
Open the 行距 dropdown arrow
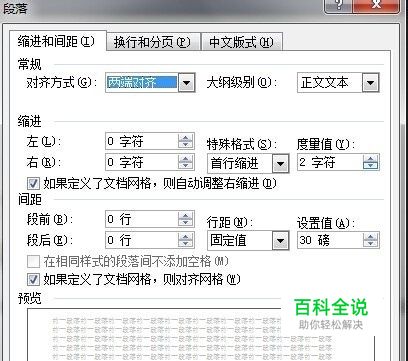pos(281,240)
